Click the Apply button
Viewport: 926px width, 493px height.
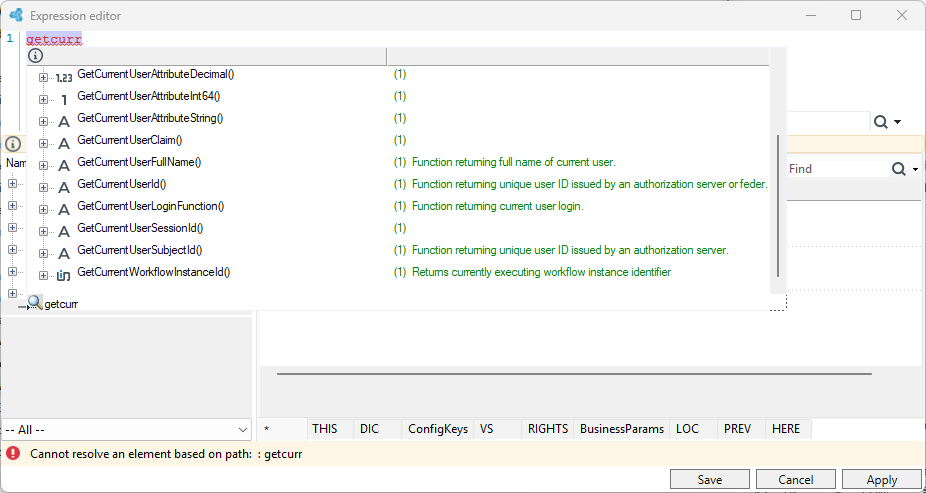coord(882,479)
